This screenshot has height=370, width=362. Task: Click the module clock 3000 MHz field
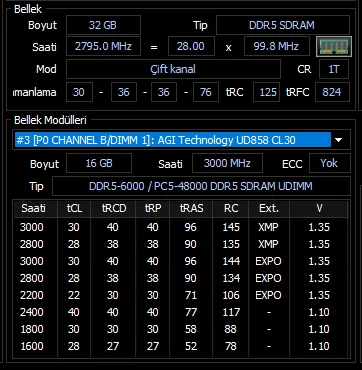(227, 163)
